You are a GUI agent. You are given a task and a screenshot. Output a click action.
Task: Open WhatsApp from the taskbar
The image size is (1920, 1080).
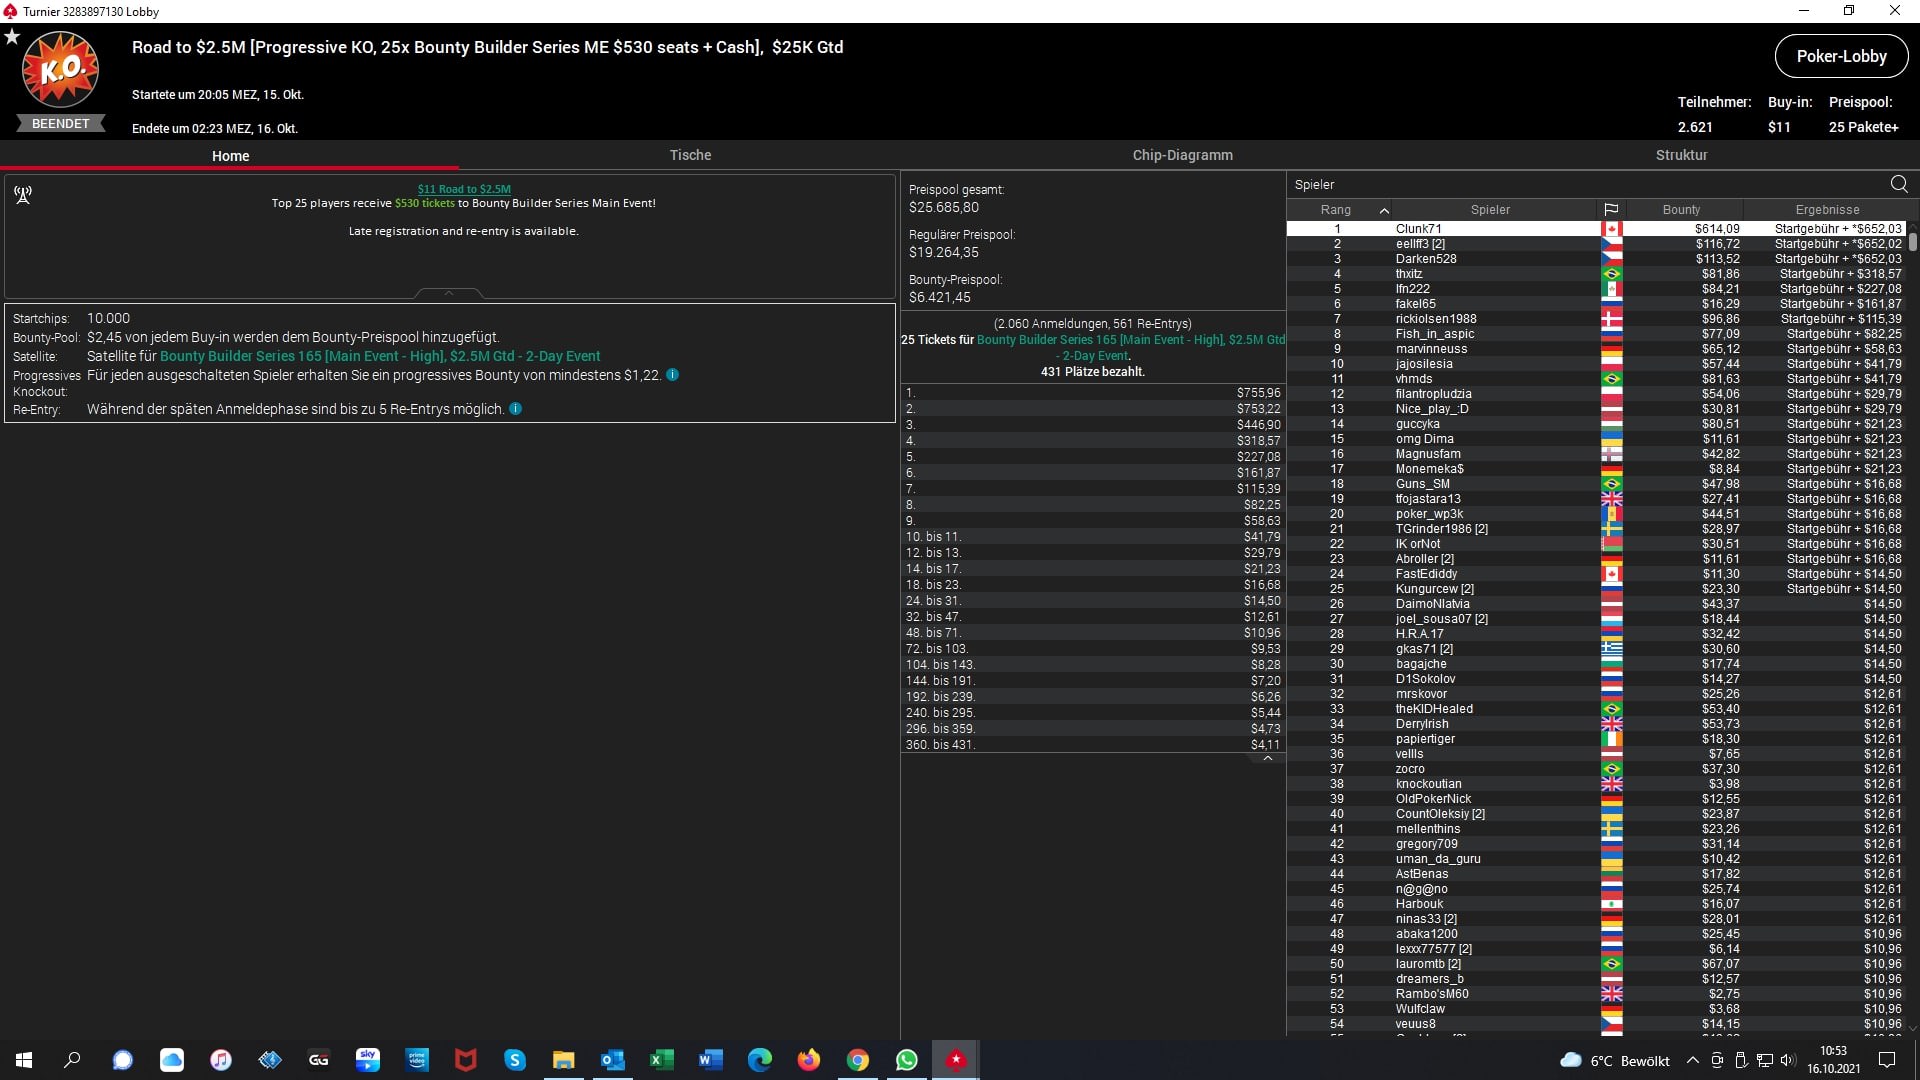pyautogui.click(x=906, y=1060)
